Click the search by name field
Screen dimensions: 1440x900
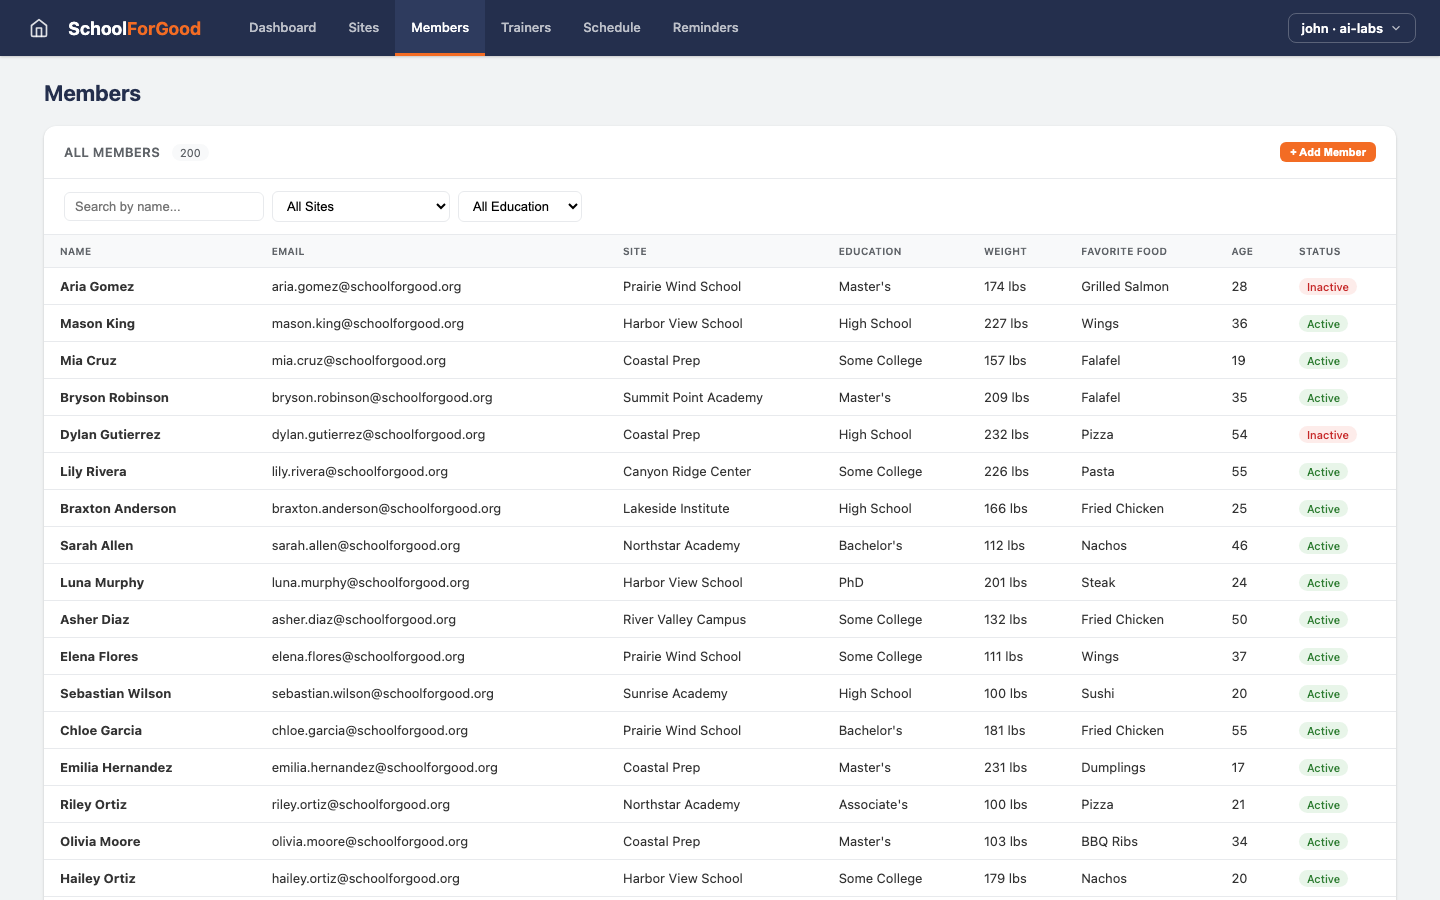tap(163, 206)
